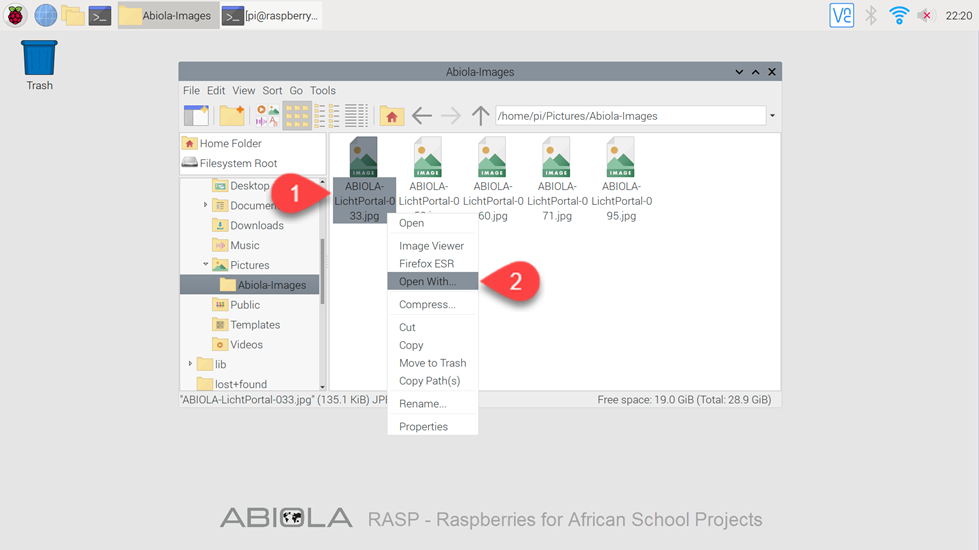This screenshot has width=979, height=550.
Task: Go to home folder toolbar icon
Action: click(x=392, y=116)
